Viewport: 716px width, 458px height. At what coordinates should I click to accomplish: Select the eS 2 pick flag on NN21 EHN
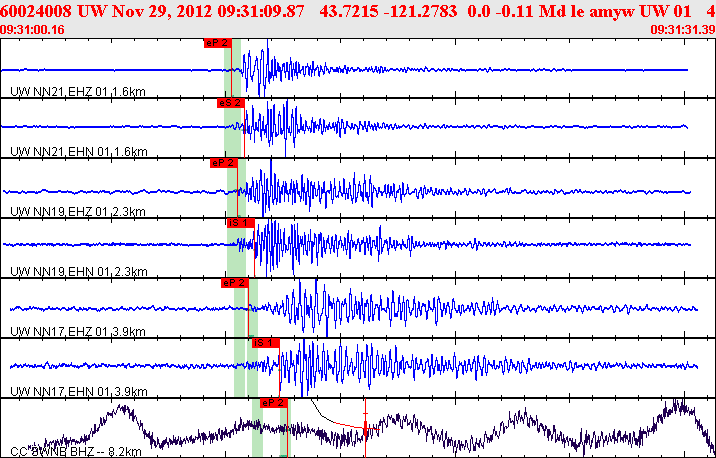pyautogui.click(x=231, y=103)
